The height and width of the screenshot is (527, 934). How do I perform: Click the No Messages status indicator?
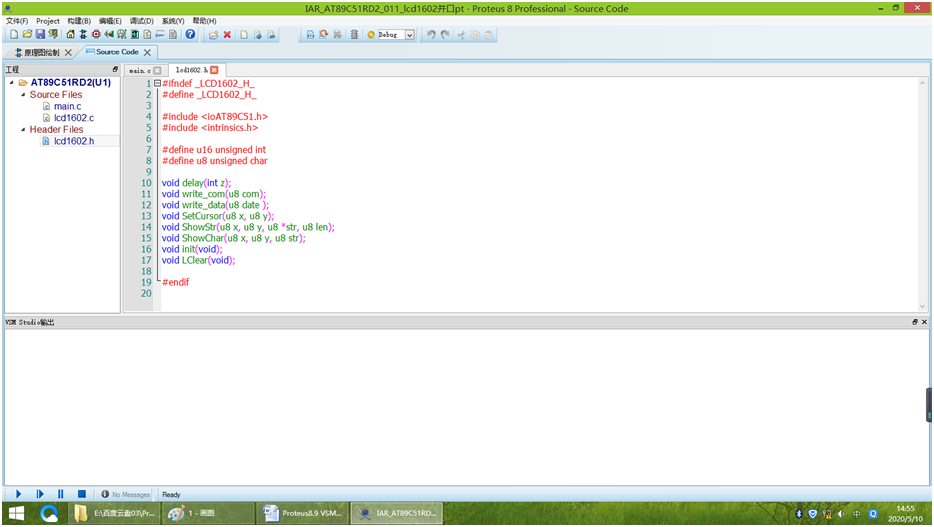126,494
